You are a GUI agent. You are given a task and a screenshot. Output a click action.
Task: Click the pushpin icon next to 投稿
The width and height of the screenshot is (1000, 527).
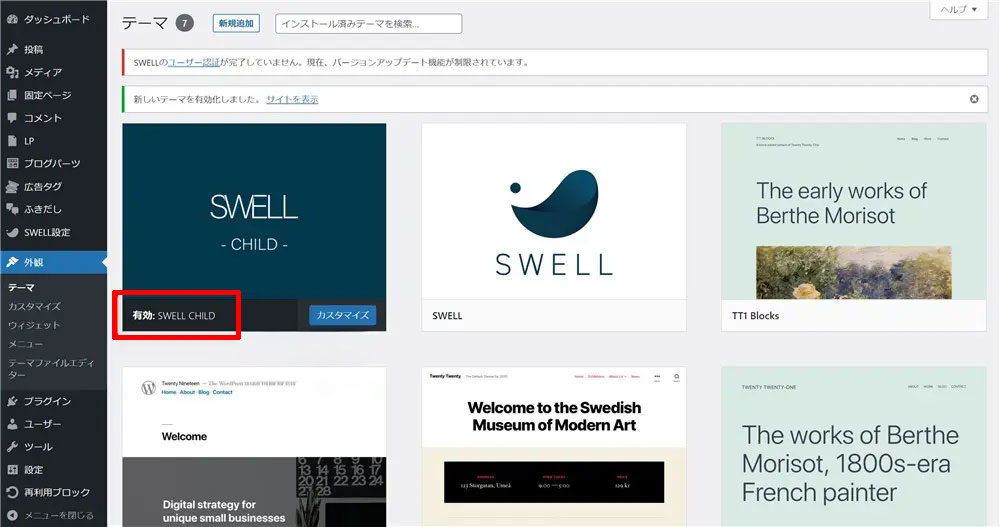click(12, 49)
